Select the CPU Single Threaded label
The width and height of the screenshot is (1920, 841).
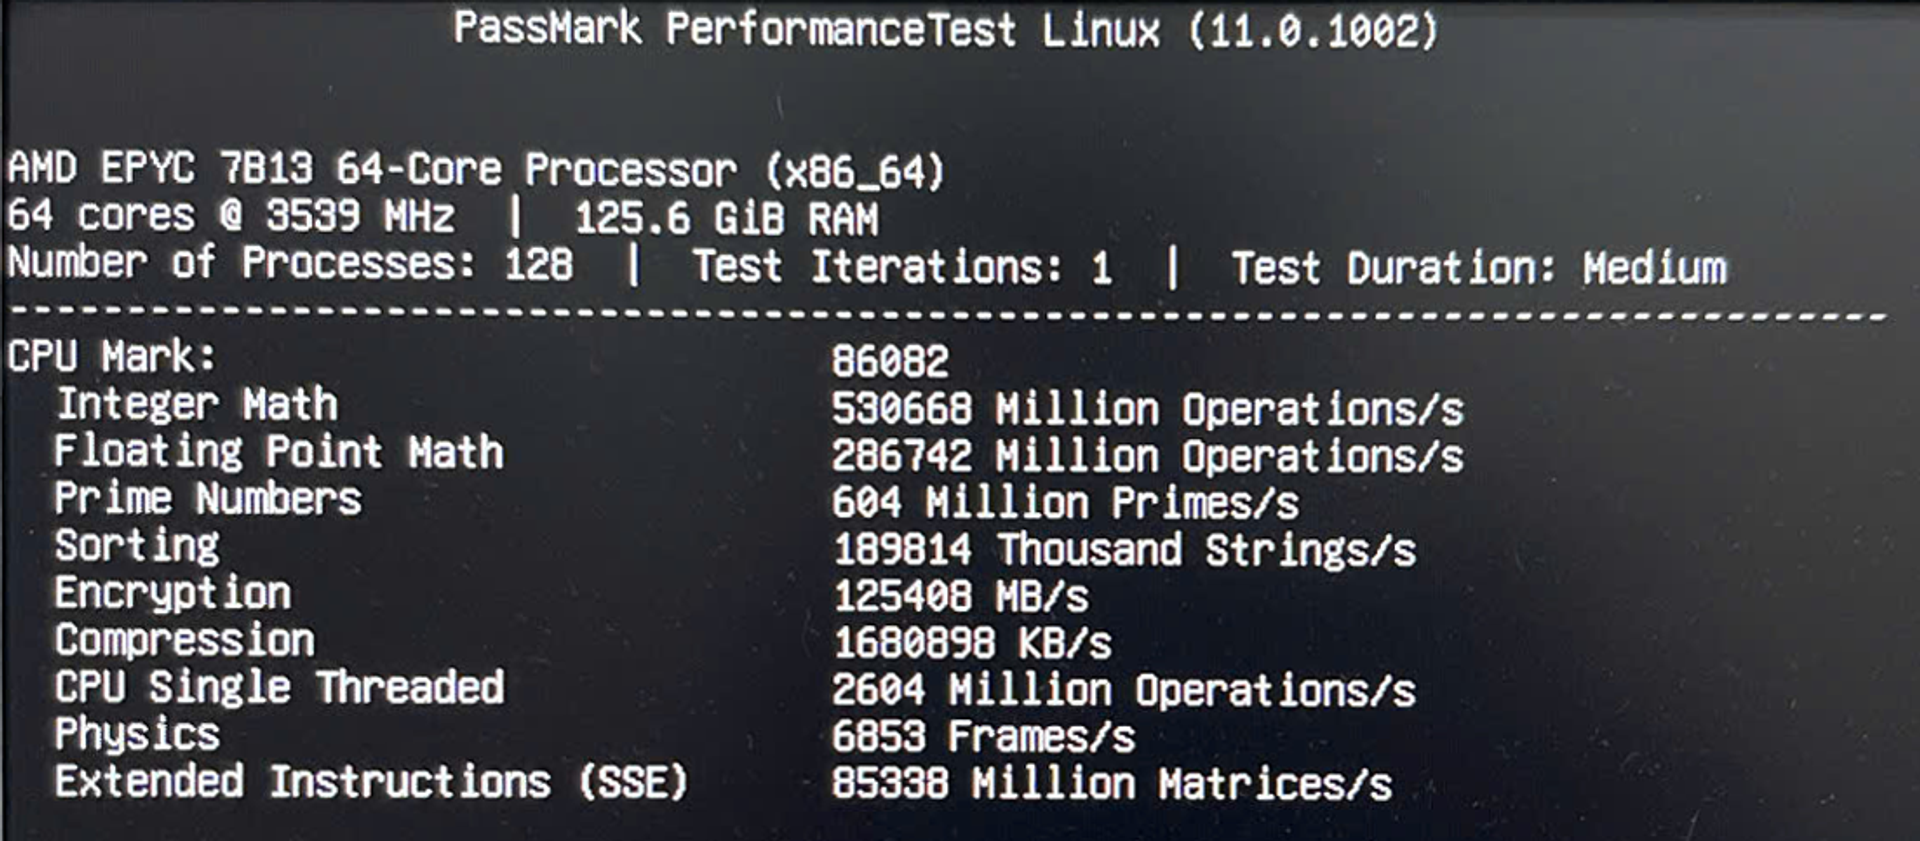279,688
